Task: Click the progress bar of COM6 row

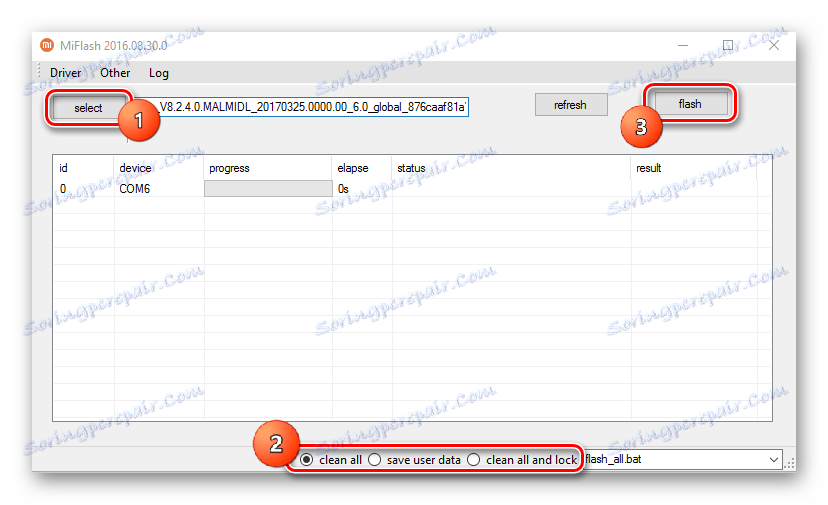Action: click(x=268, y=189)
